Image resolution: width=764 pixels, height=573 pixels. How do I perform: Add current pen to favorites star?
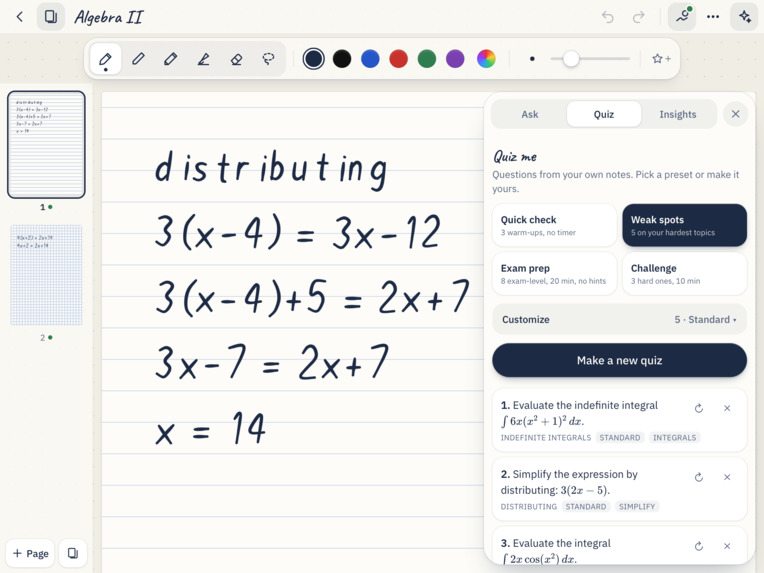[661, 58]
